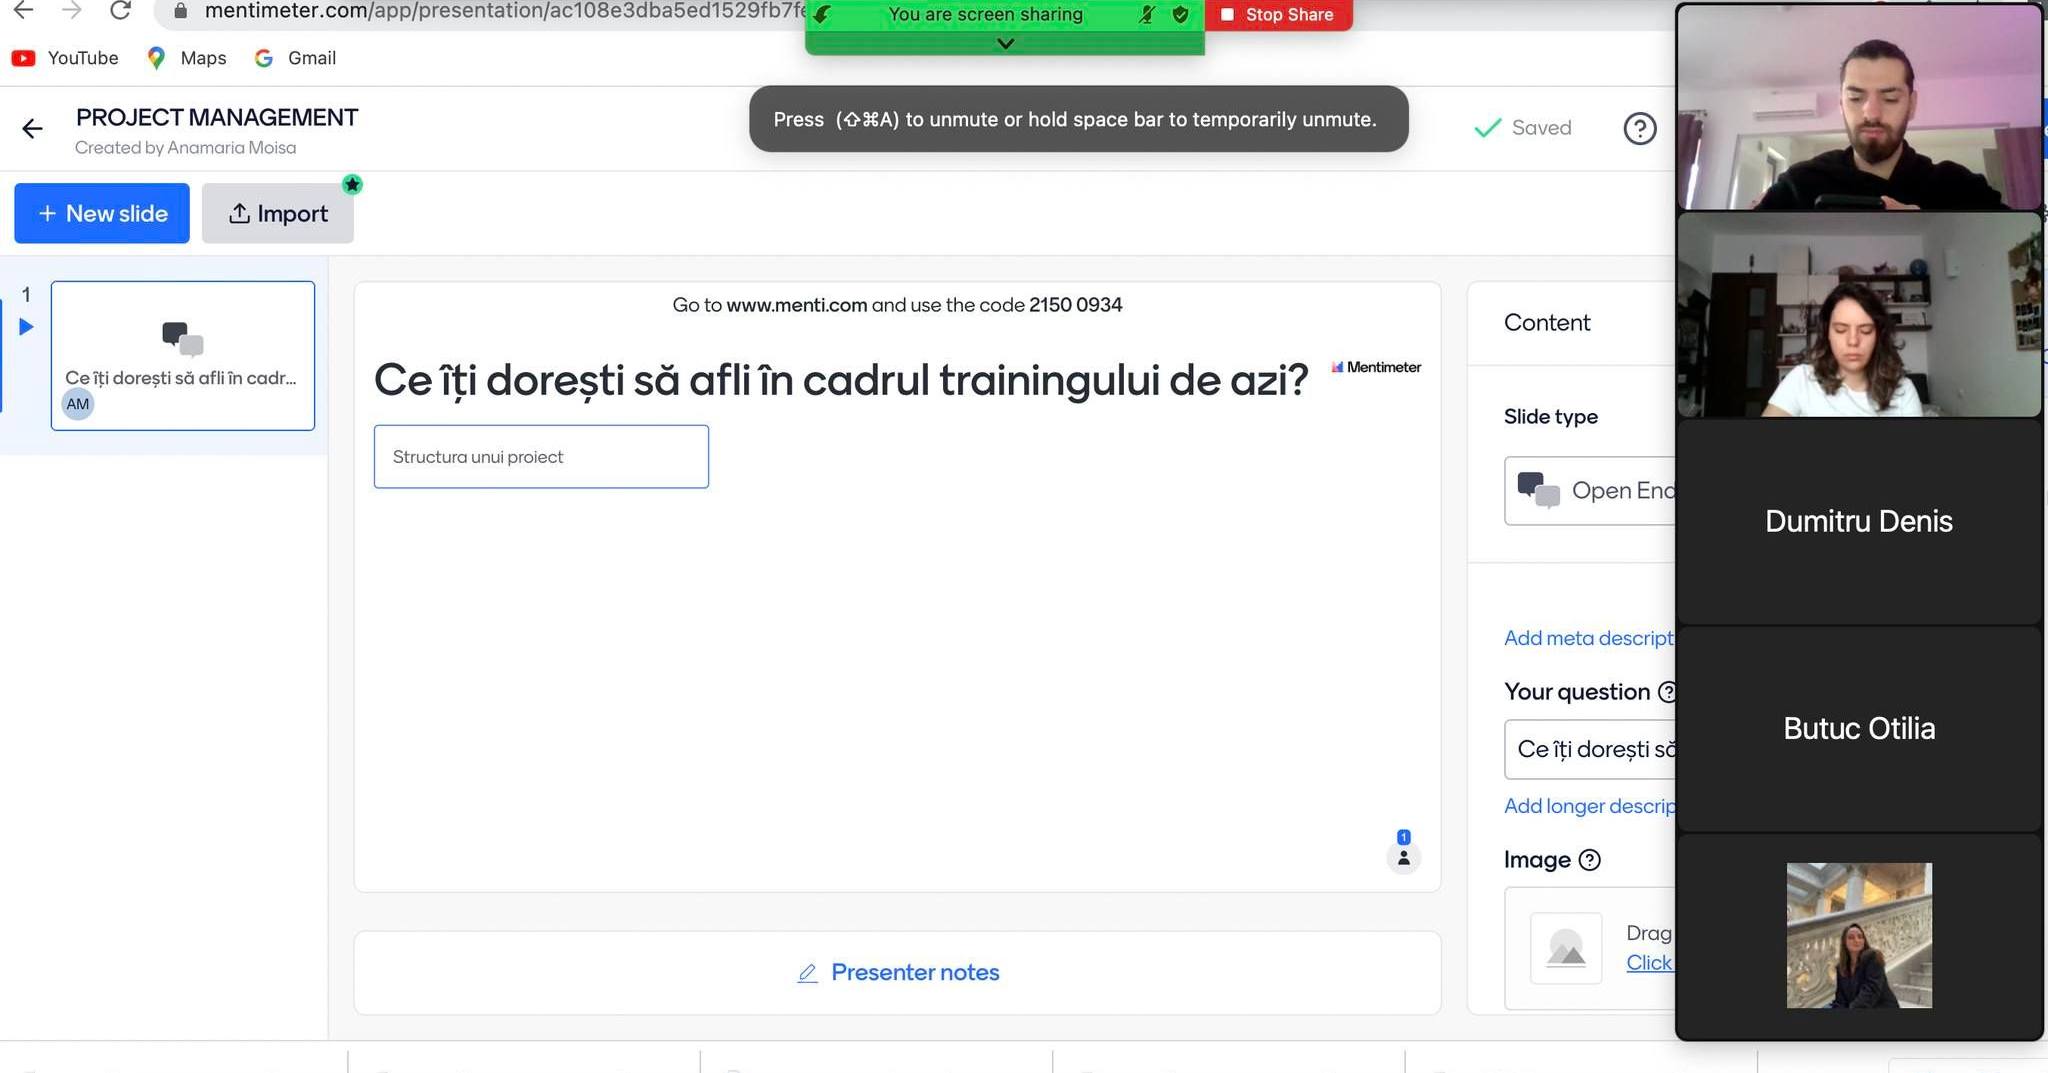Click the Import button
This screenshot has width=2048, height=1073.
tap(278, 213)
